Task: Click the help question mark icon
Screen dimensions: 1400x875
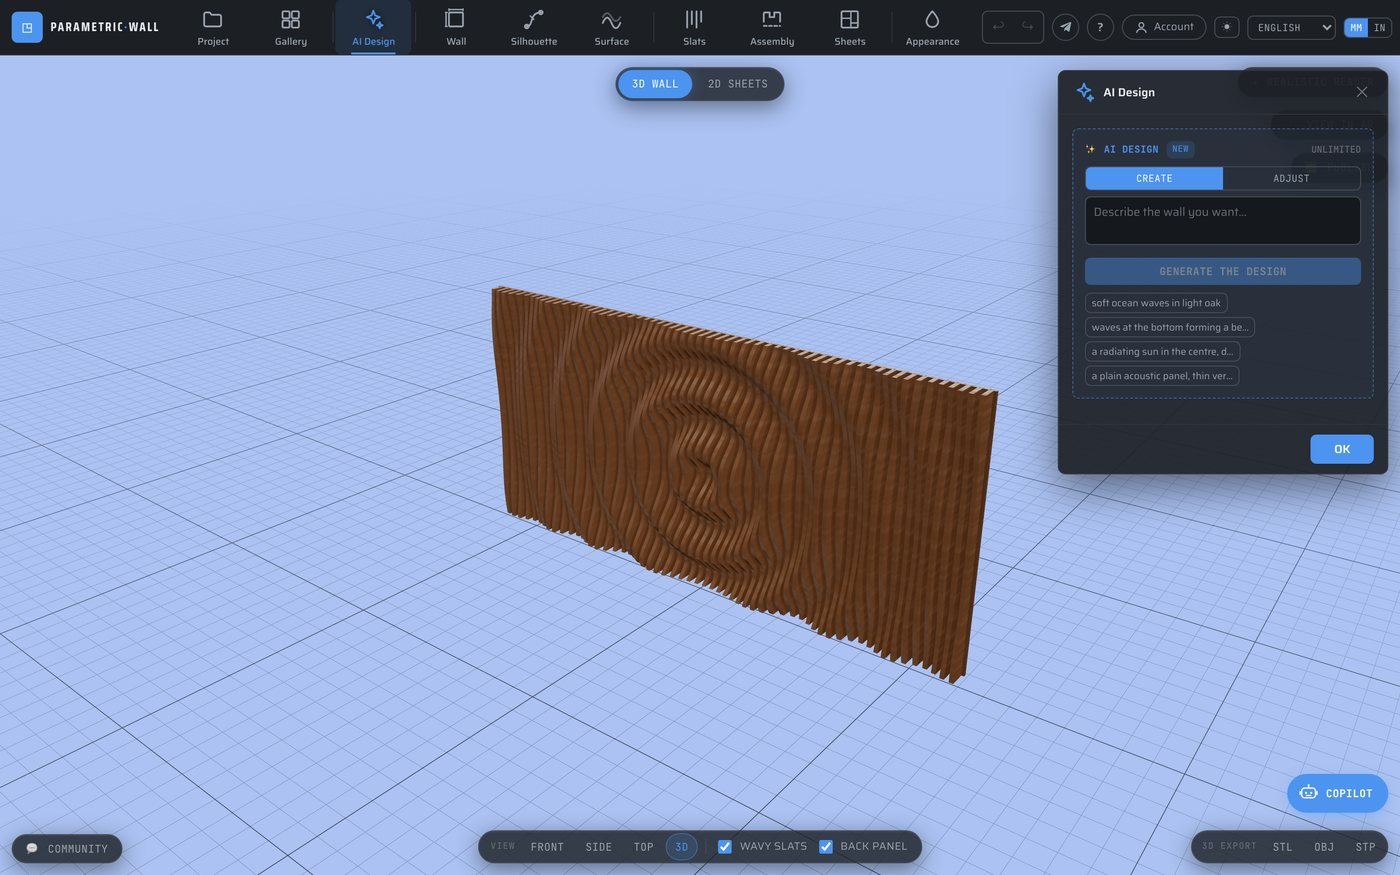Action: coord(1100,27)
